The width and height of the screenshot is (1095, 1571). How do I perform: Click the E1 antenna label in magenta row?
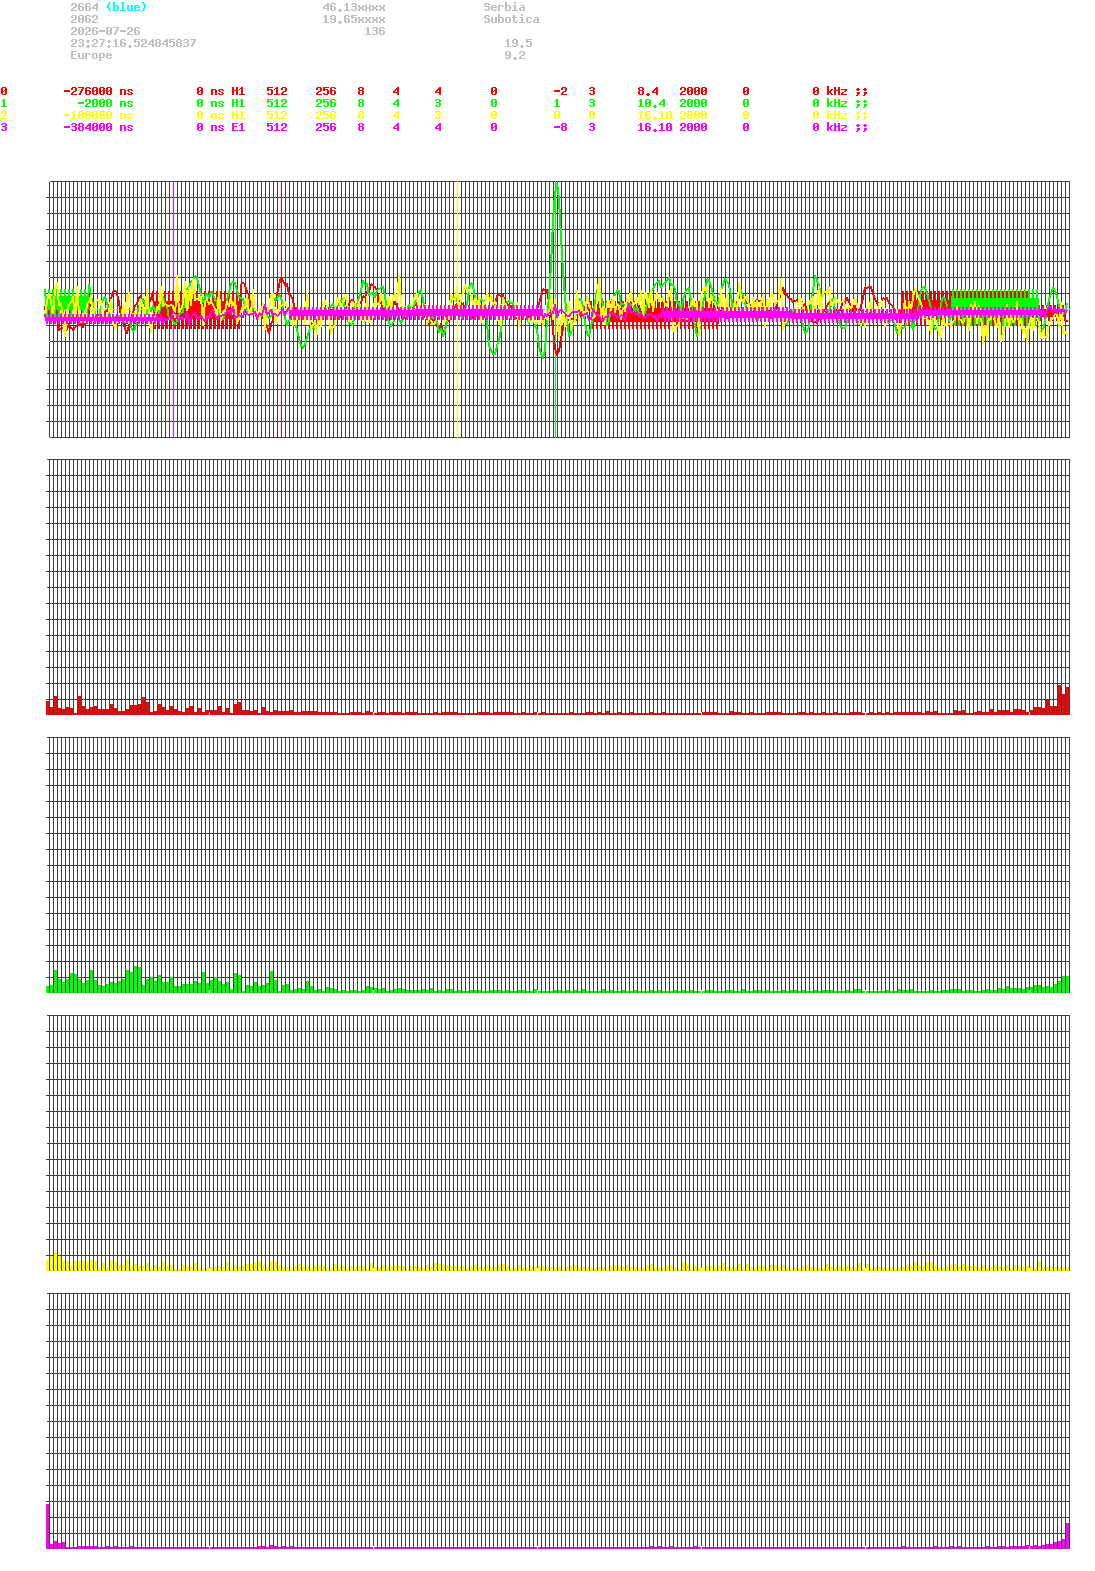pyautogui.click(x=238, y=127)
